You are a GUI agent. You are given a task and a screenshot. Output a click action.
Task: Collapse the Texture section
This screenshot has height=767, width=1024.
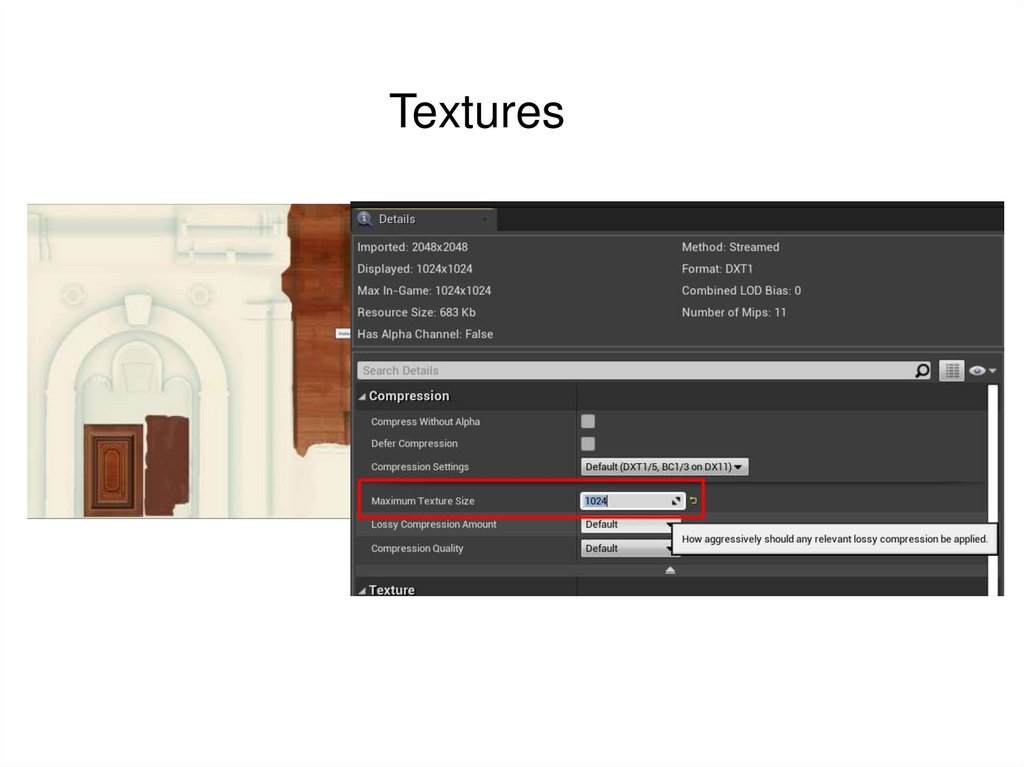(x=362, y=591)
